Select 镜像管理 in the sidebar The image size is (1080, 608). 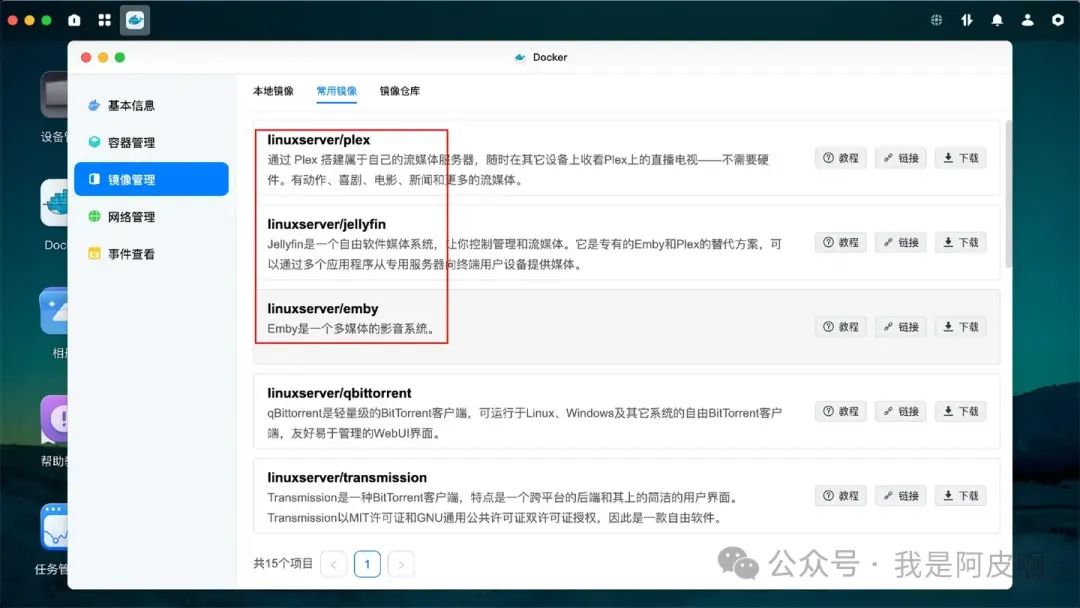pyautogui.click(x=151, y=179)
